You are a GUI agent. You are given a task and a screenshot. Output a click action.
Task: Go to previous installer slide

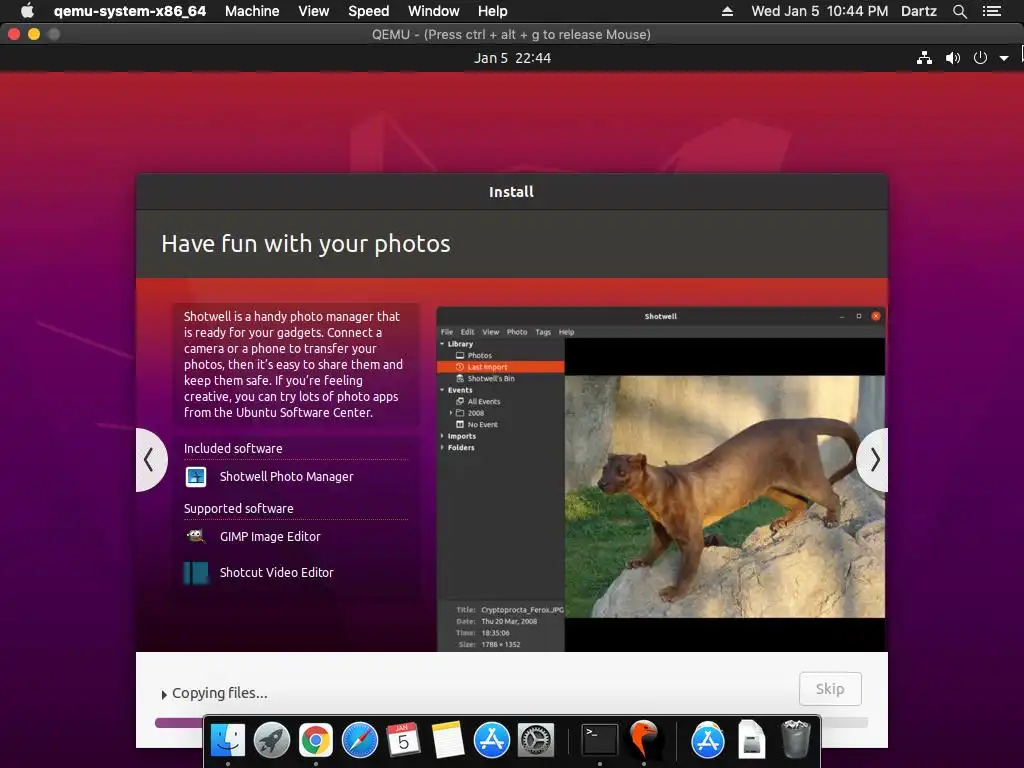[x=150, y=460]
